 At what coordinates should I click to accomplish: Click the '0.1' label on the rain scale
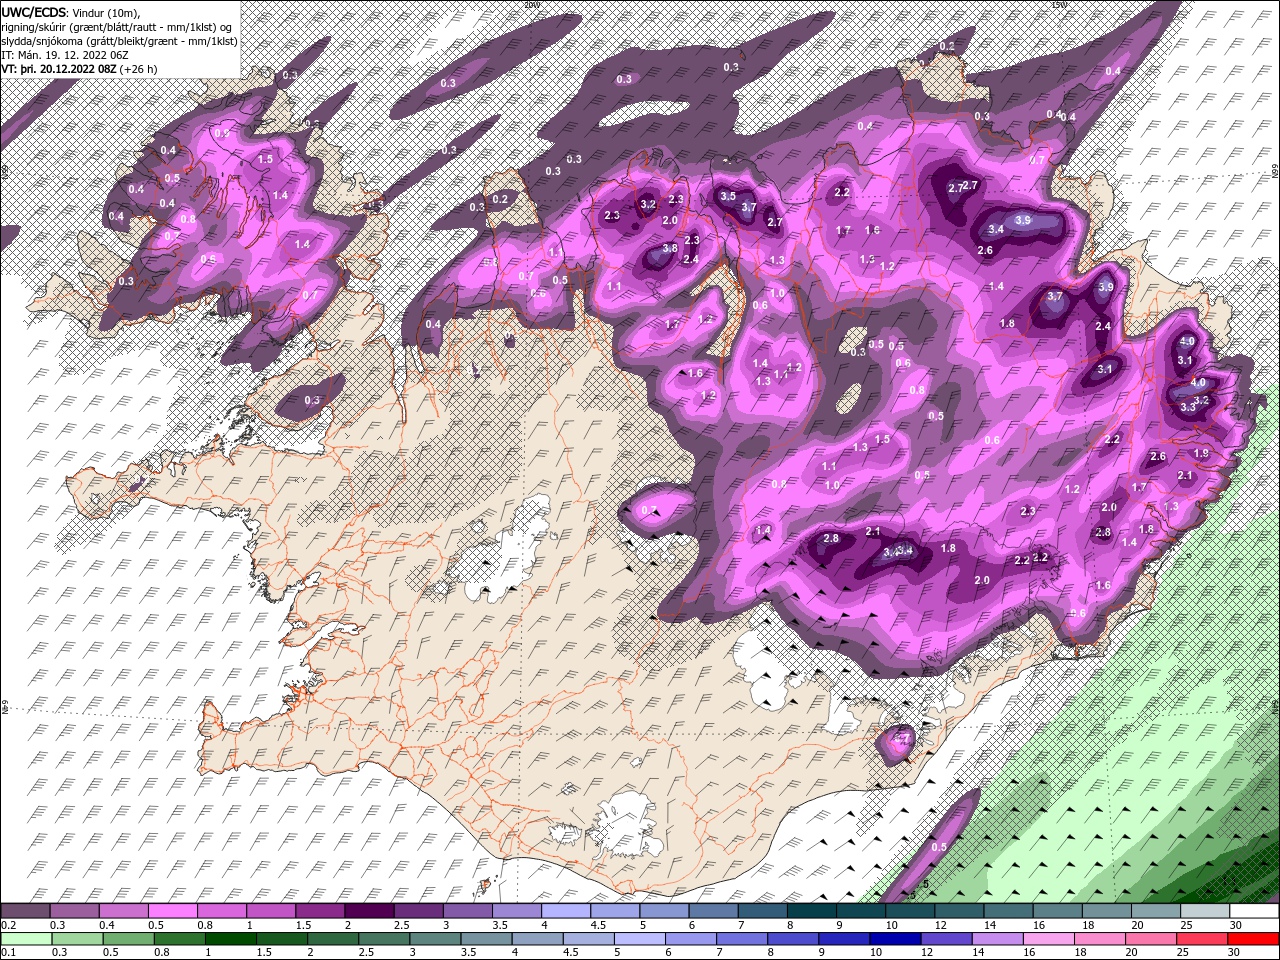(x=9, y=951)
